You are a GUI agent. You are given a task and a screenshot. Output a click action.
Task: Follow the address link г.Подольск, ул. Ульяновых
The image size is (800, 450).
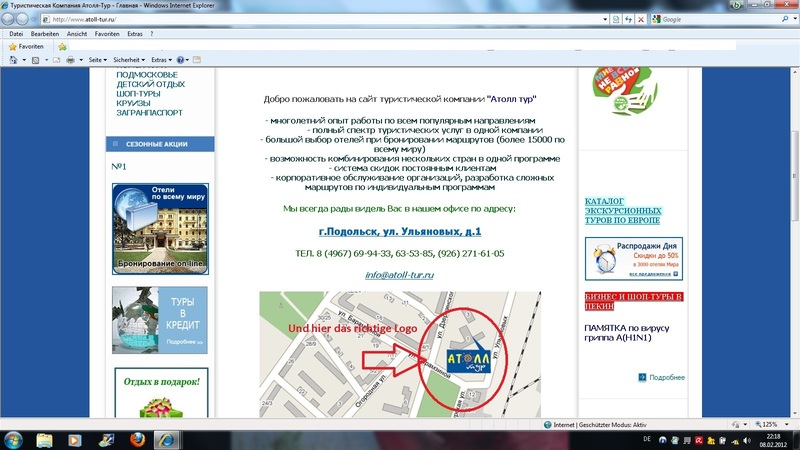click(400, 232)
